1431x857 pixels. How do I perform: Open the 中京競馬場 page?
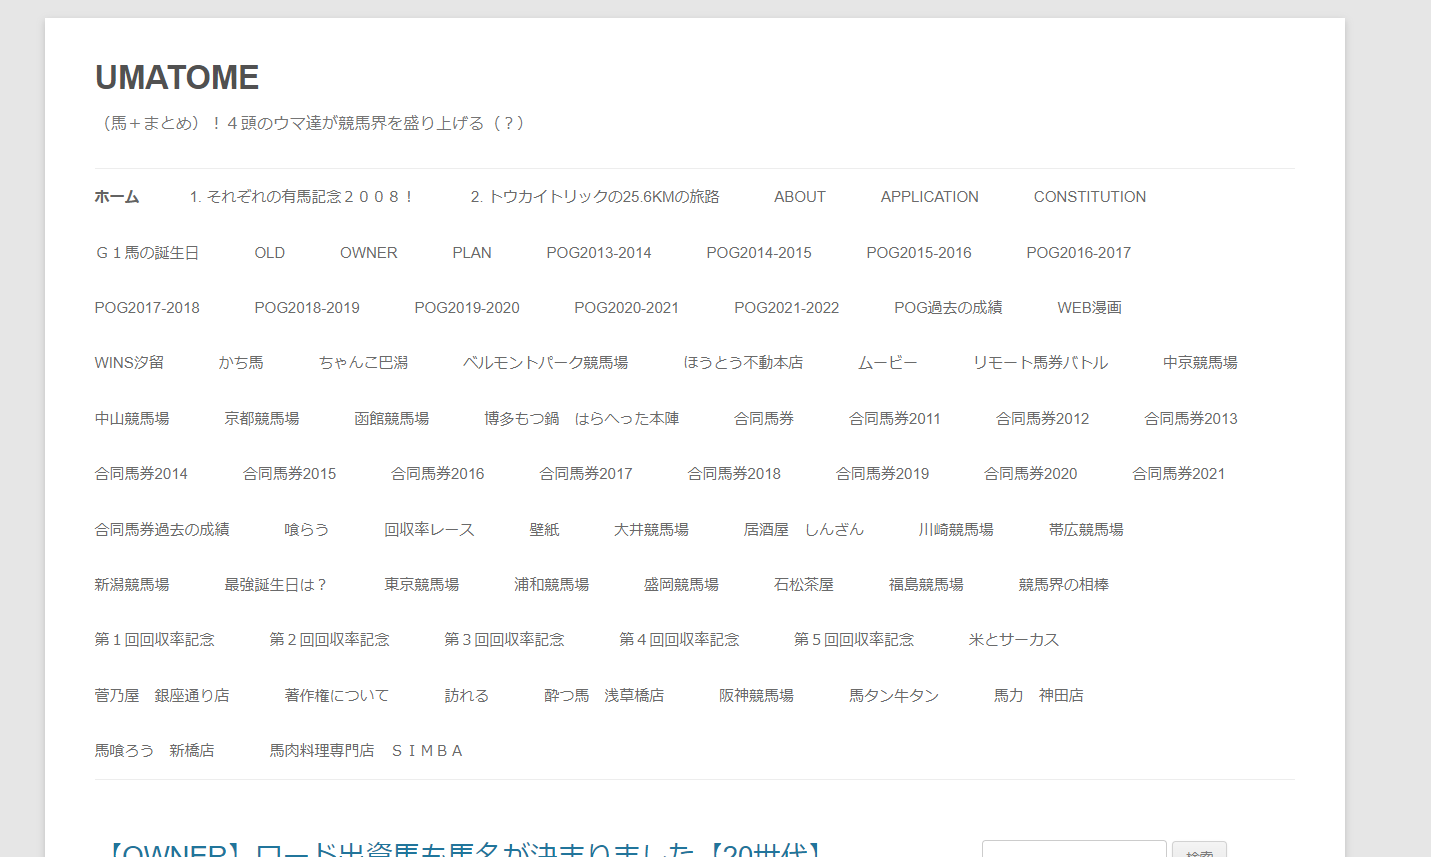click(x=1200, y=363)
